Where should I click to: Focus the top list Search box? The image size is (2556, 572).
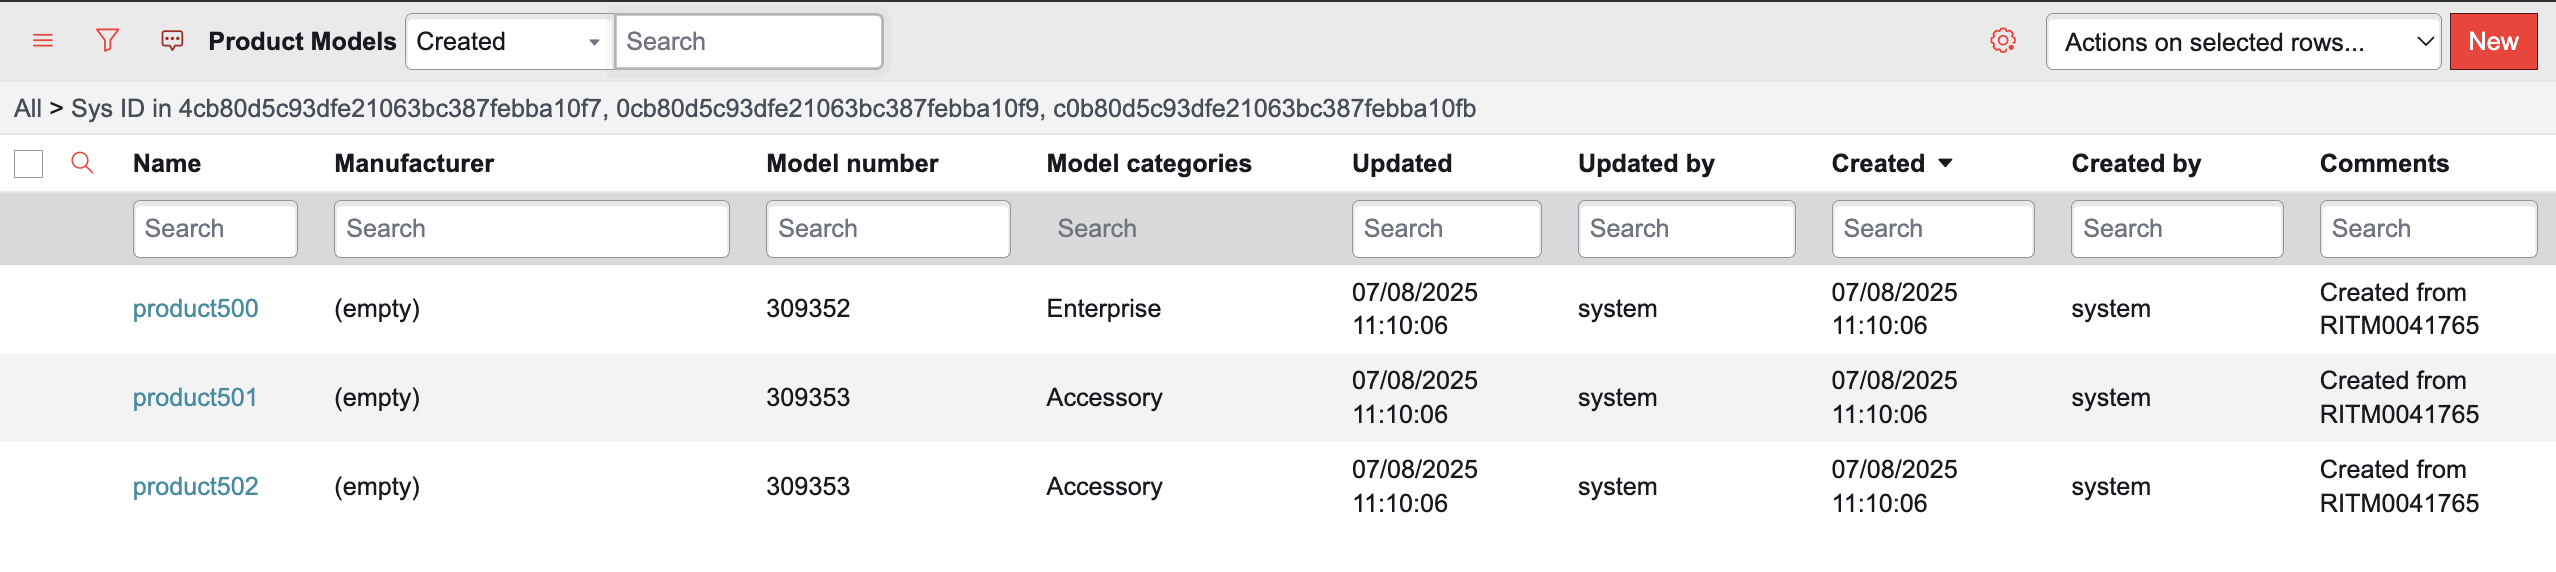748,41
